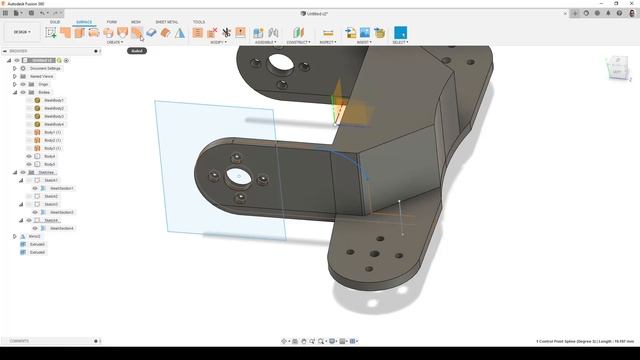
Task: Hide the Bodies folder
Action: (x=23, y=92)
